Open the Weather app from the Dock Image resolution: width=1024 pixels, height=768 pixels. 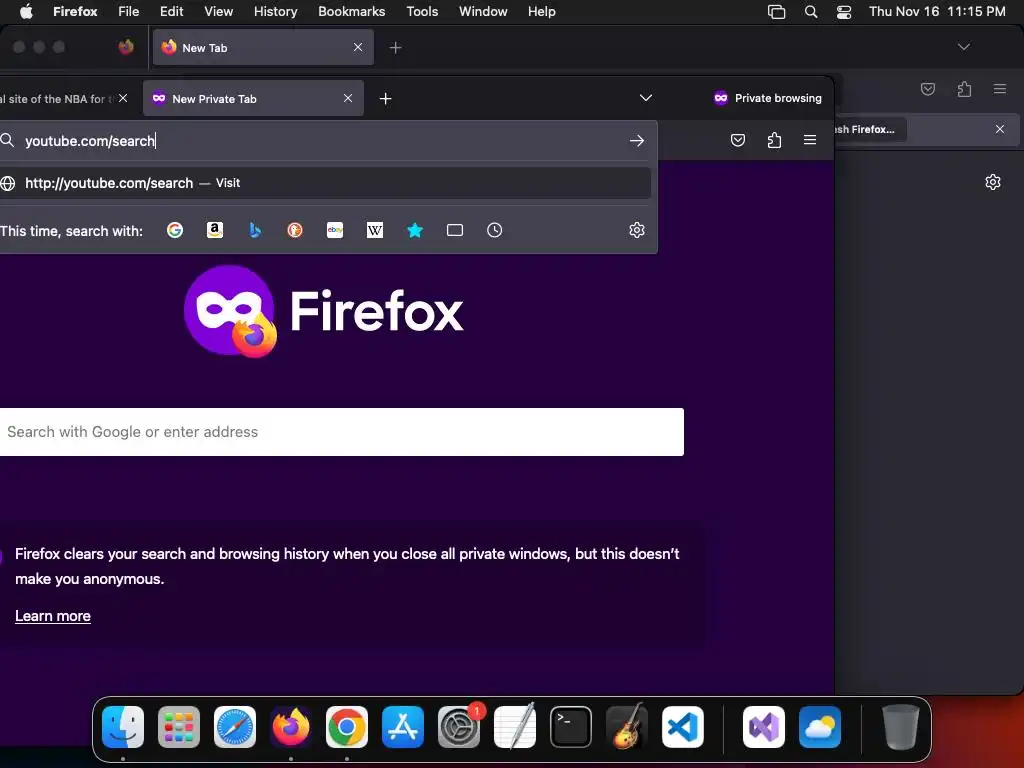point(820,727)
